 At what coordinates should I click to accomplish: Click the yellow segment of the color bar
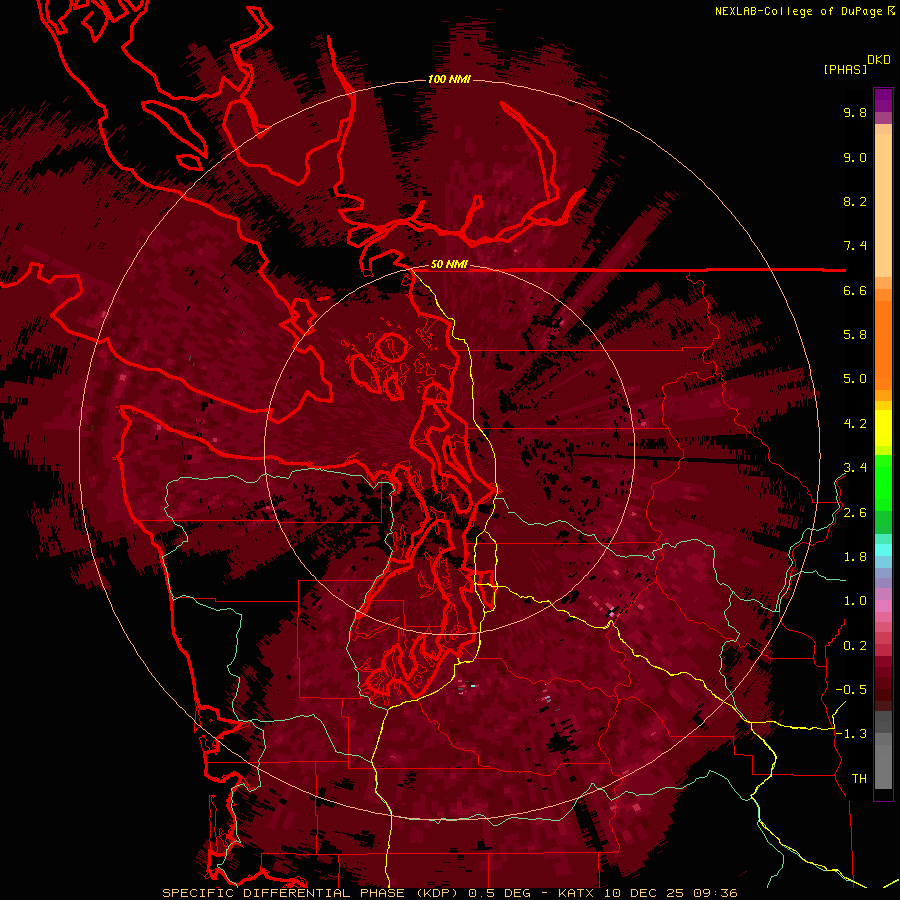tap(883, 428)
